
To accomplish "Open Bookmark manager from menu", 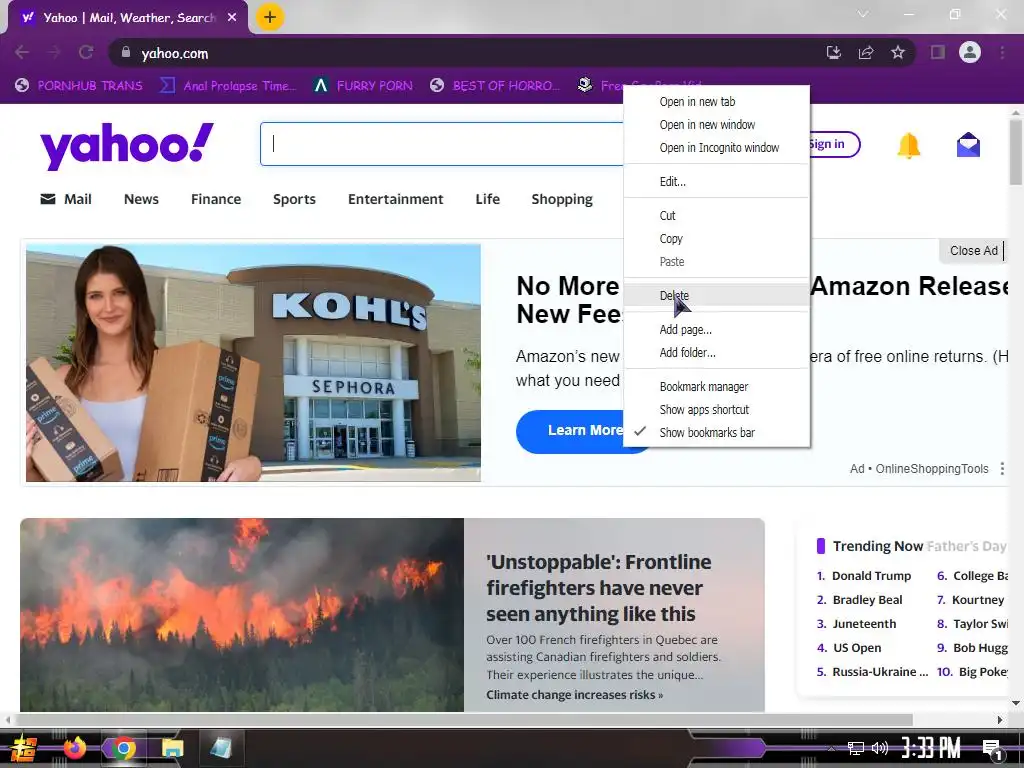I will [x=716, y=387].
